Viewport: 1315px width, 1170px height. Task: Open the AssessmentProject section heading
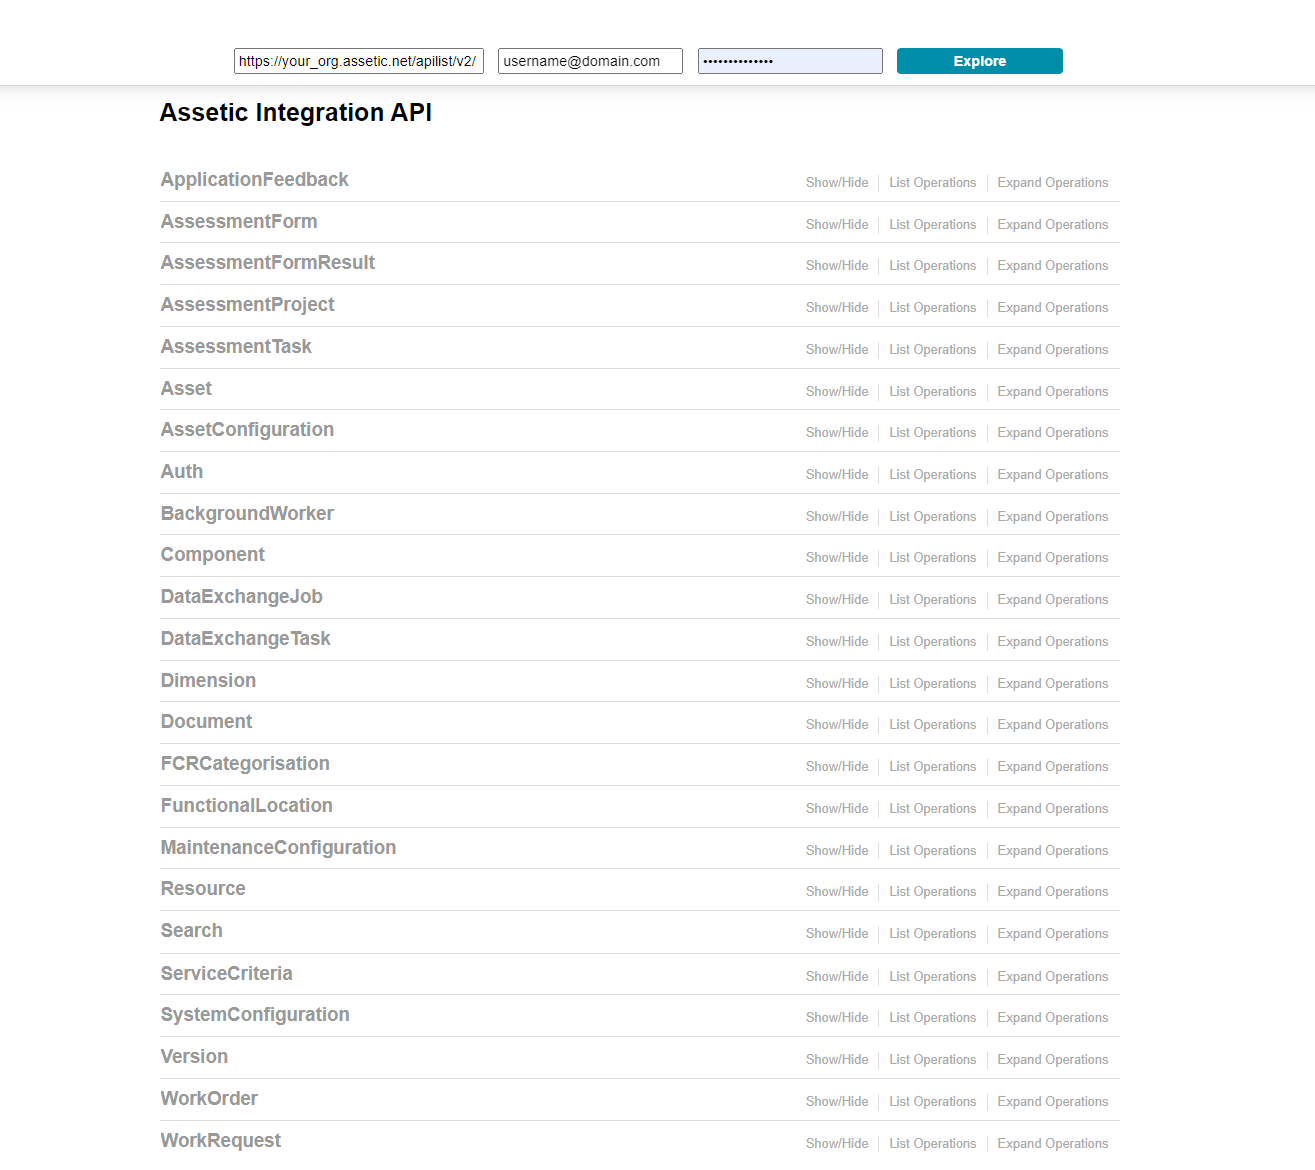pyautogui.click(x=248, y=305)
